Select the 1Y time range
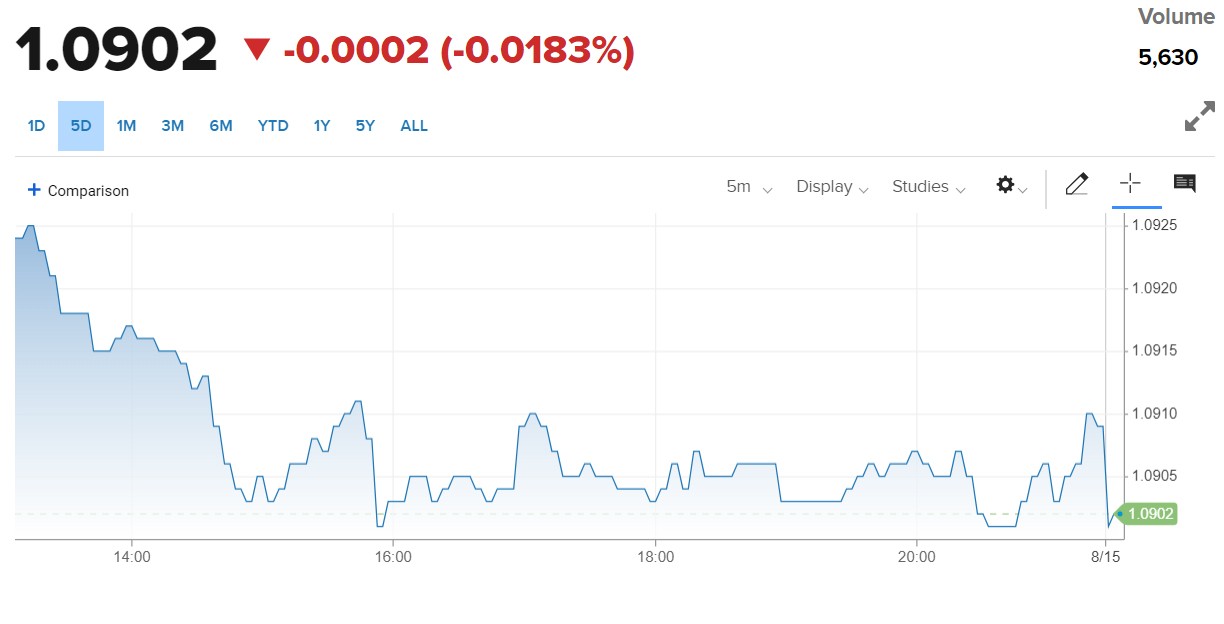 [x=321, y=126]
